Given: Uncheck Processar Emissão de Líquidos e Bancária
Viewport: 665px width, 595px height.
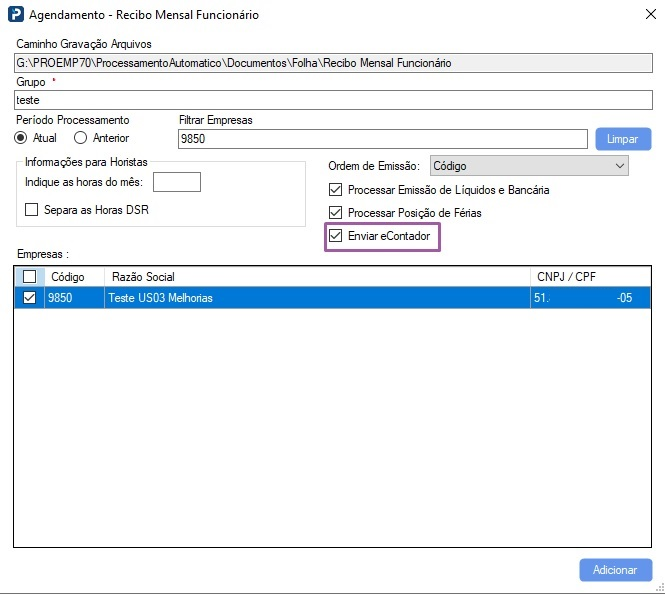Looking at the screenshot, I should click(x=336, y=190).
